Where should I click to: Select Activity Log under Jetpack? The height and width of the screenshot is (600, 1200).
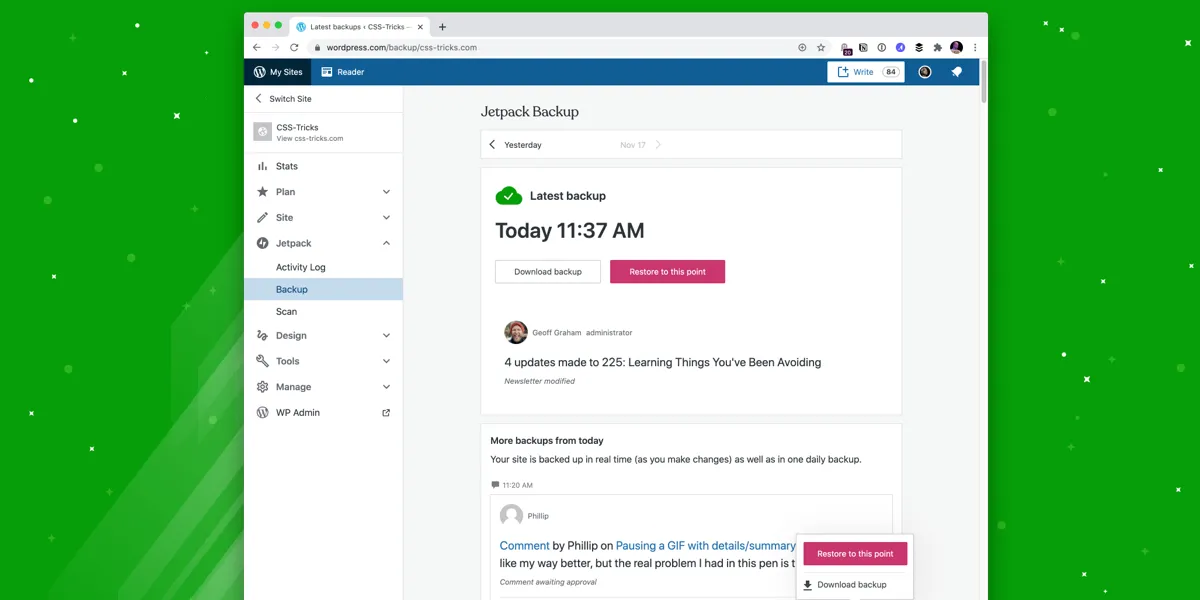(x=323, y=267)
